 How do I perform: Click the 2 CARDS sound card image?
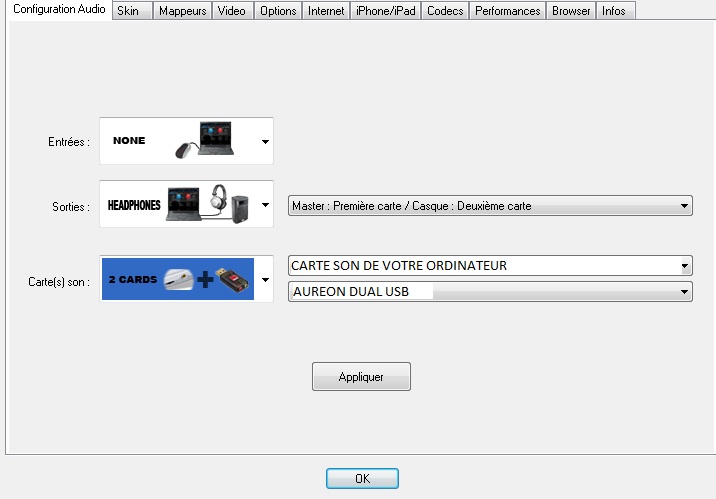click(178, 279)
